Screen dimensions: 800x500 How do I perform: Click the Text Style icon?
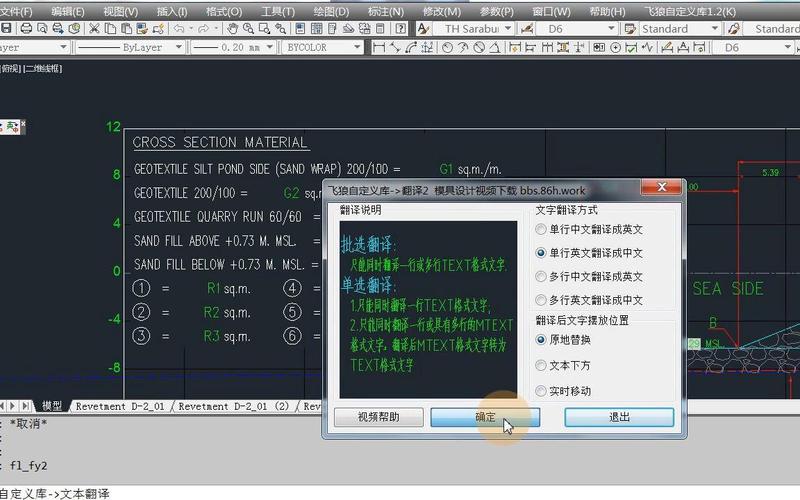point(423,29)
